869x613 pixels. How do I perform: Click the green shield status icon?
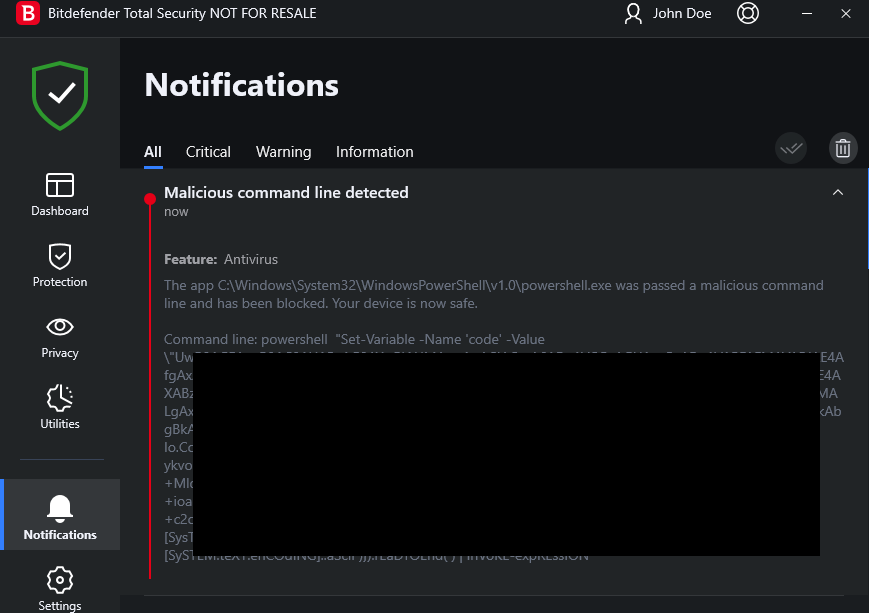click(x=61, y=94)
